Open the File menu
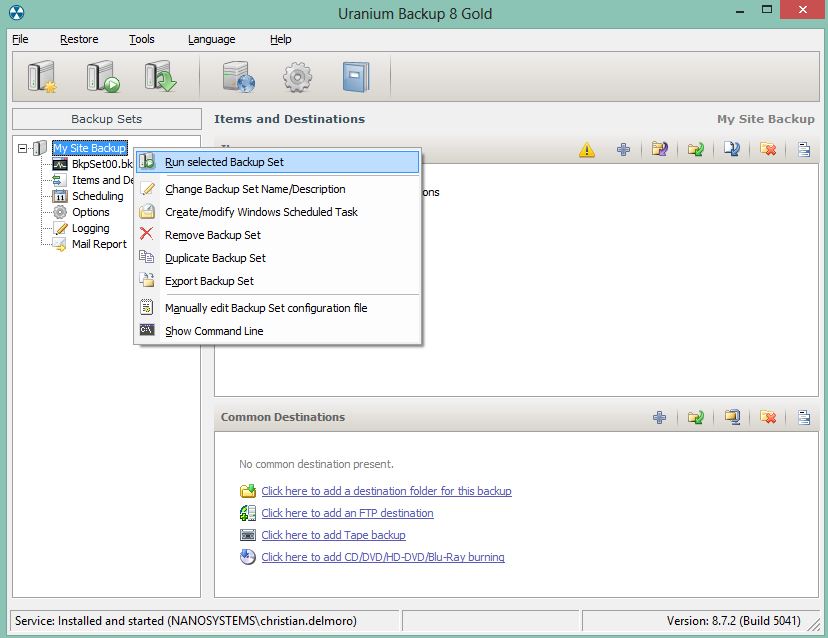Viewport: 828px width, 638px height. click(20, 39)
